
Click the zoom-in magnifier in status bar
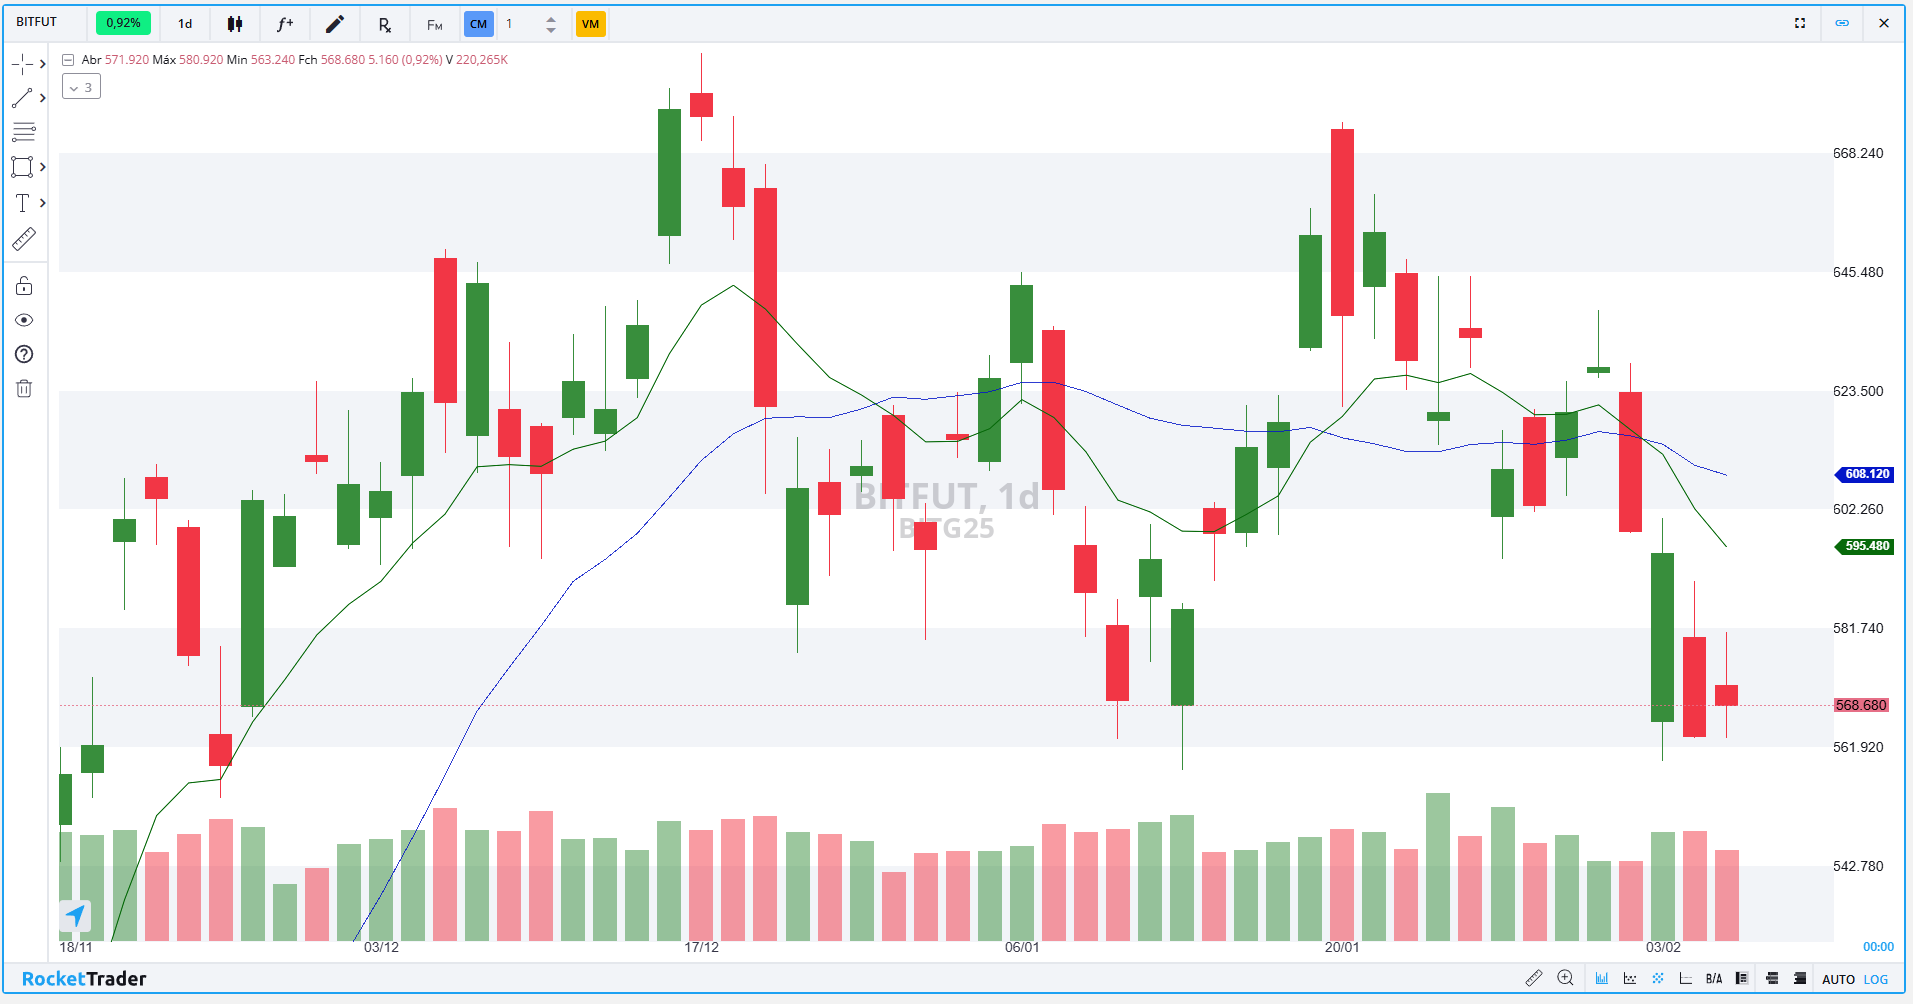[1565, 978]
